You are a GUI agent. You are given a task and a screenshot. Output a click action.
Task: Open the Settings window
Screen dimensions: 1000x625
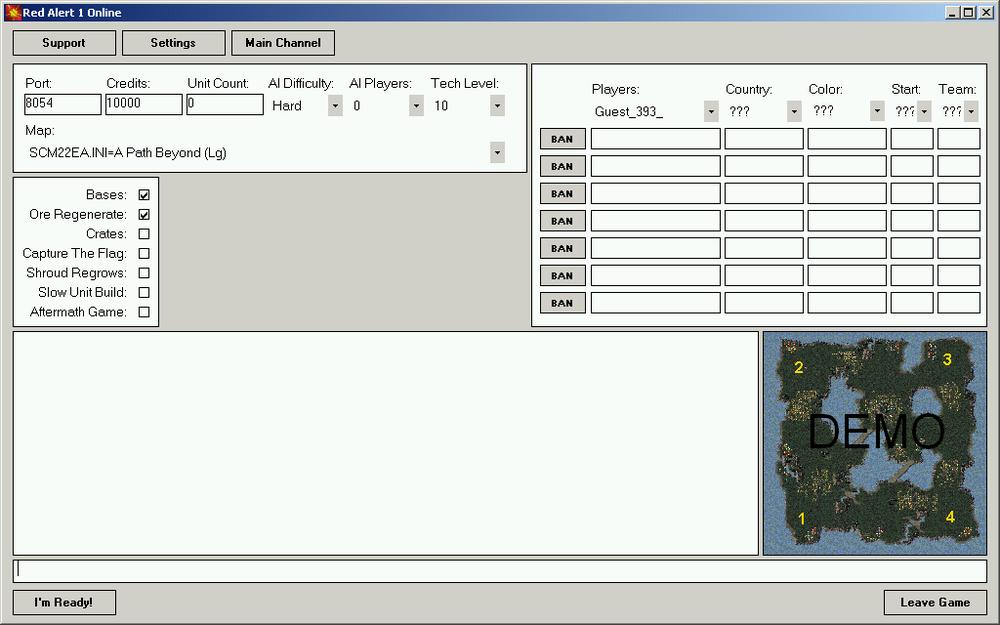pos(173,43)
